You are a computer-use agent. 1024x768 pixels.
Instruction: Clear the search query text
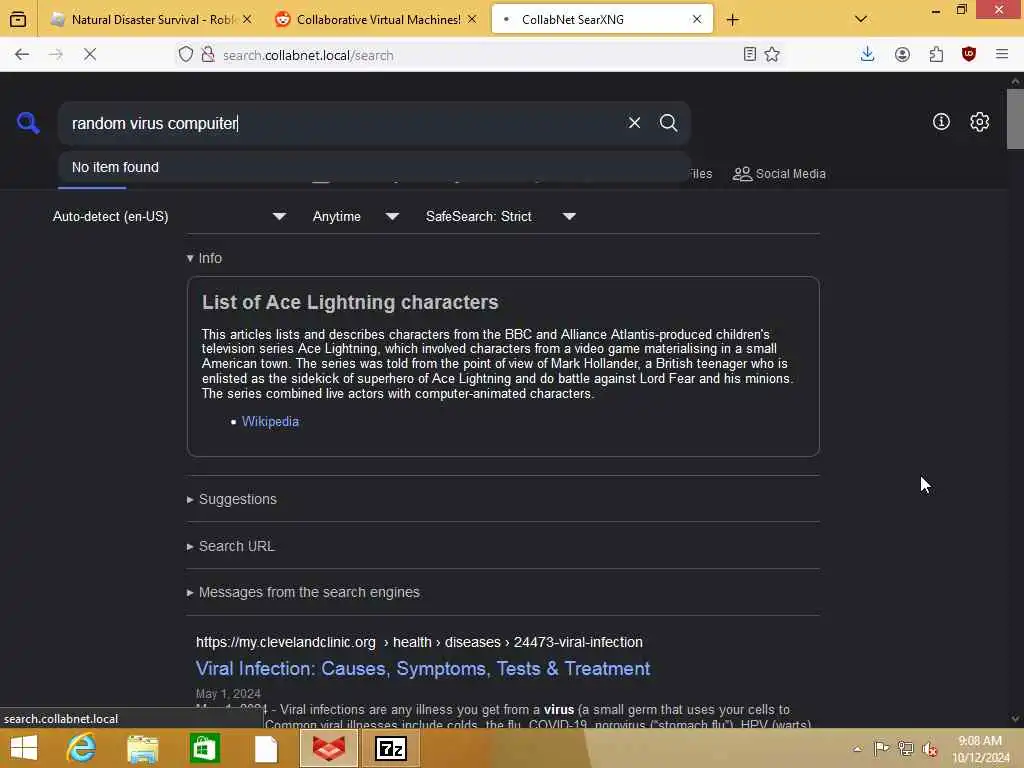click(x=634, y=123)
